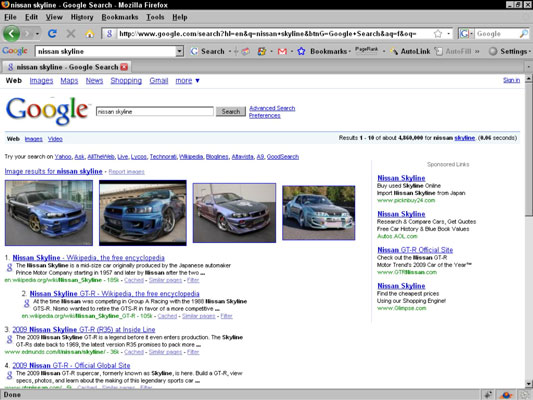Image resolution: width=533 pixels, height=400 pixels.
Task: Open the tab list dropdown at tab bar end
Action: [529, 67]
